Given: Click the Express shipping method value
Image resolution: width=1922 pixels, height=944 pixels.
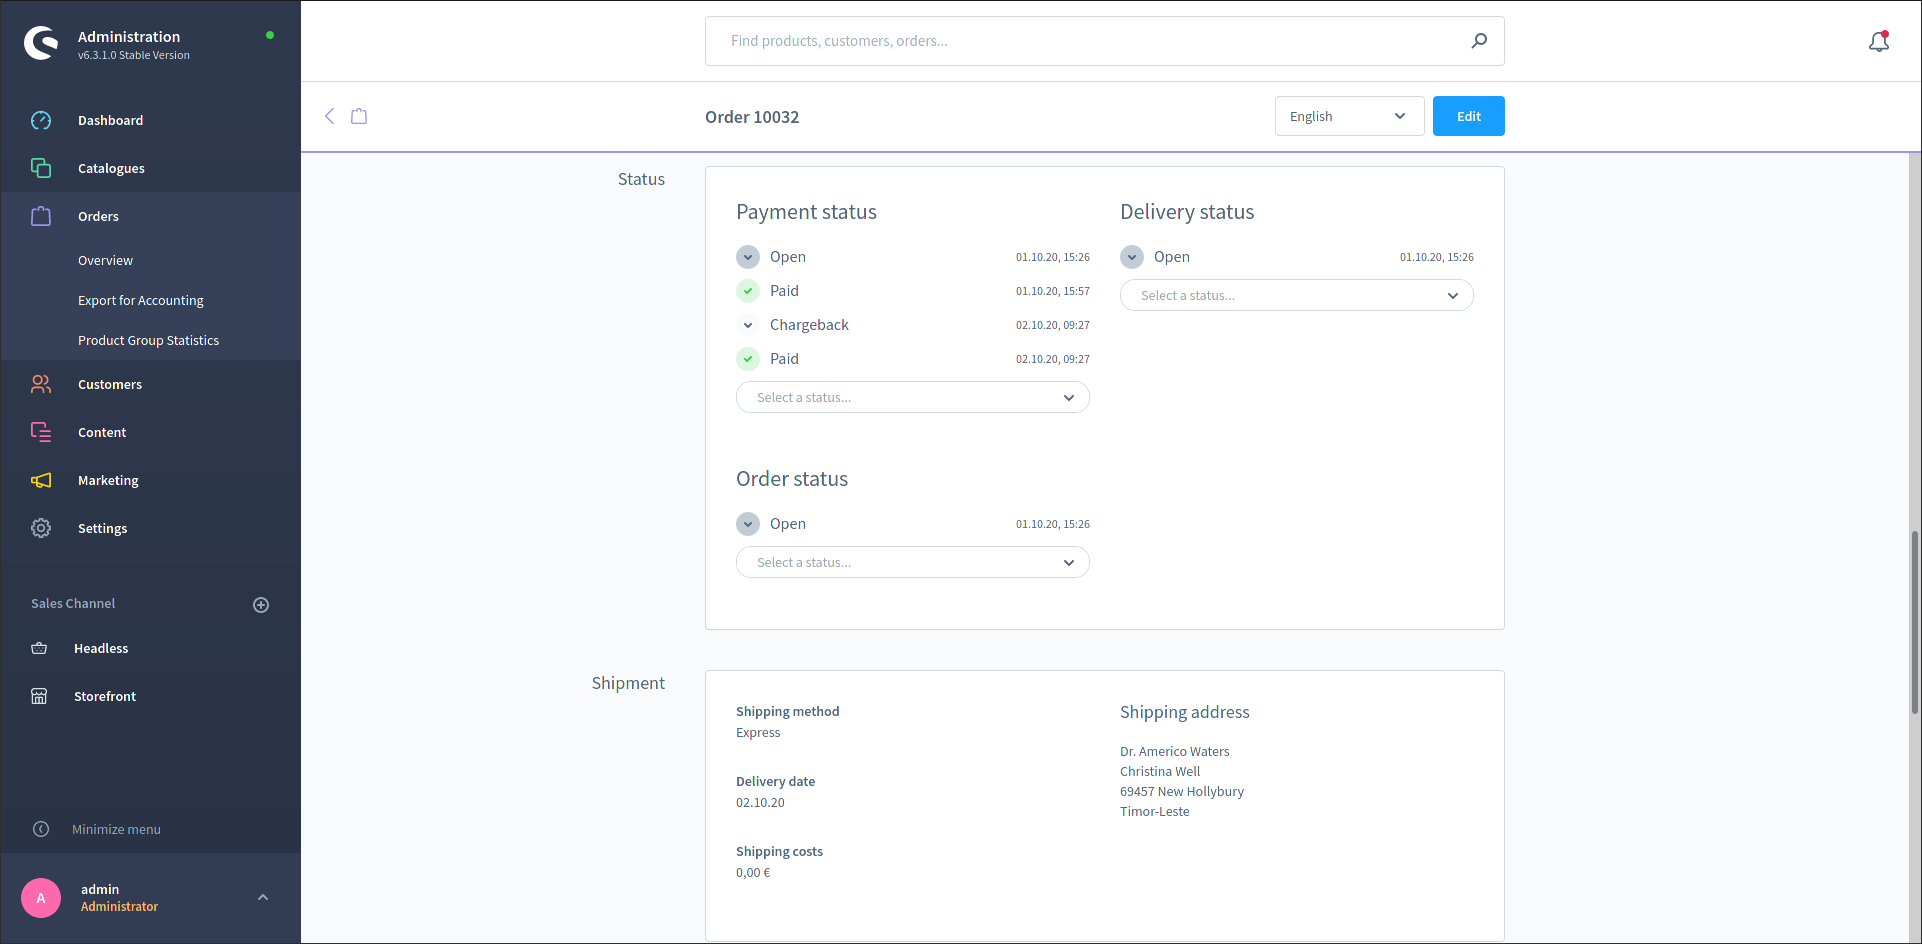Looking at the screenshot, I should 758,733.
